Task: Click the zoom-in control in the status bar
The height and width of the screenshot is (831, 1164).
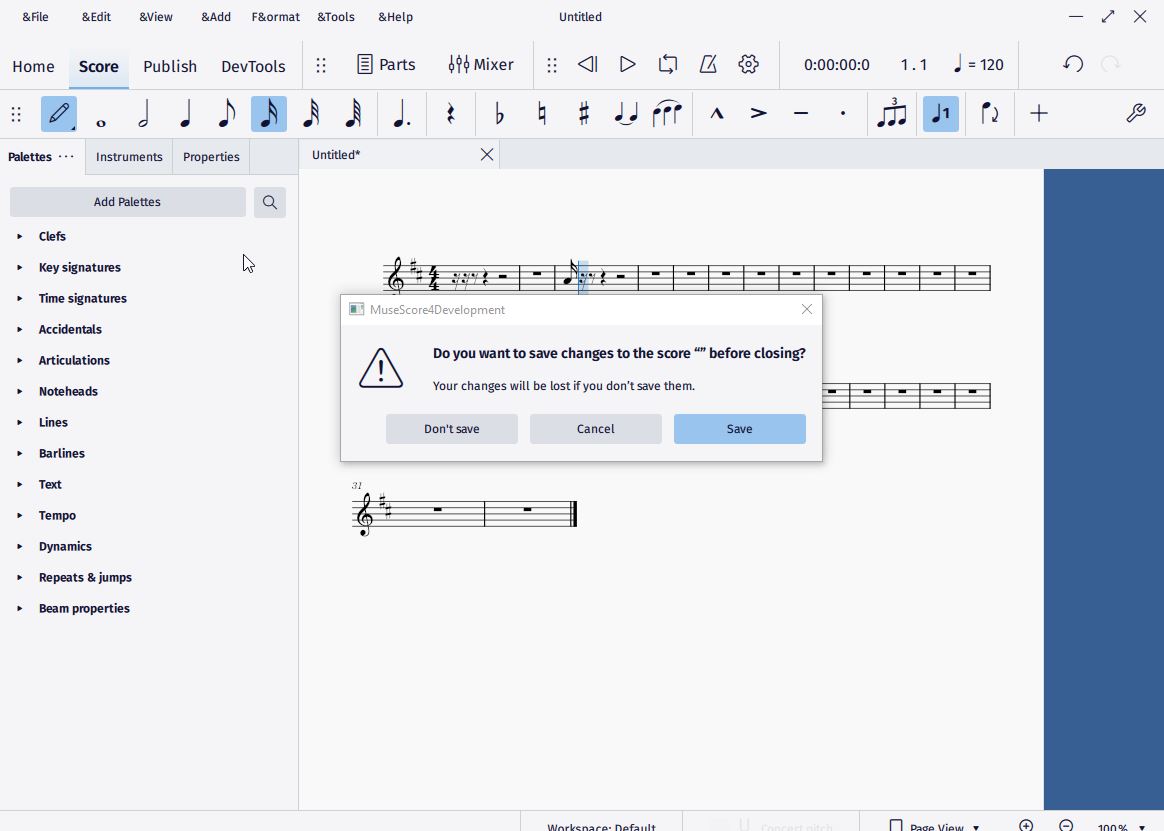Action: [1025, 825]
